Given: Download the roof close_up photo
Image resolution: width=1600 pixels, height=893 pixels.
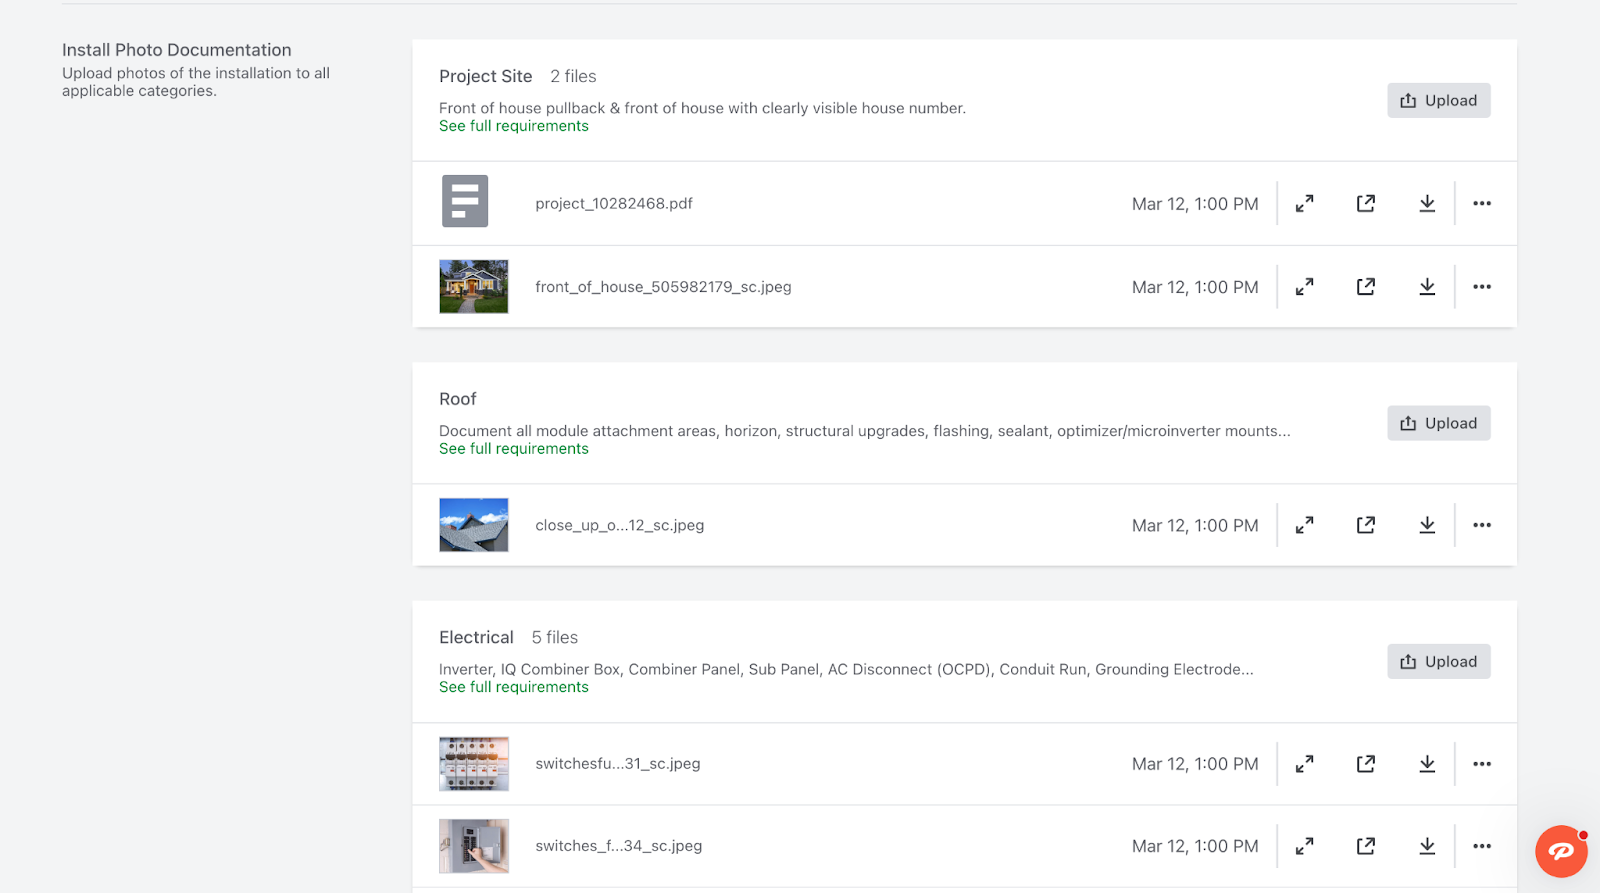Looking at the screenshot, I should (1427, 525).
